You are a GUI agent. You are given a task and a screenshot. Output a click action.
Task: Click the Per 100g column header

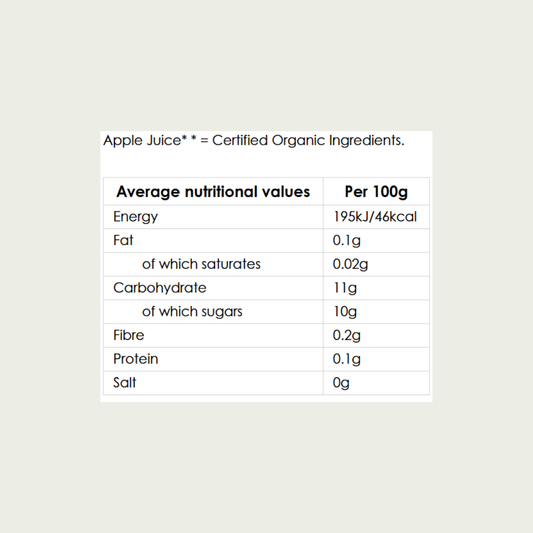point(376,192)
